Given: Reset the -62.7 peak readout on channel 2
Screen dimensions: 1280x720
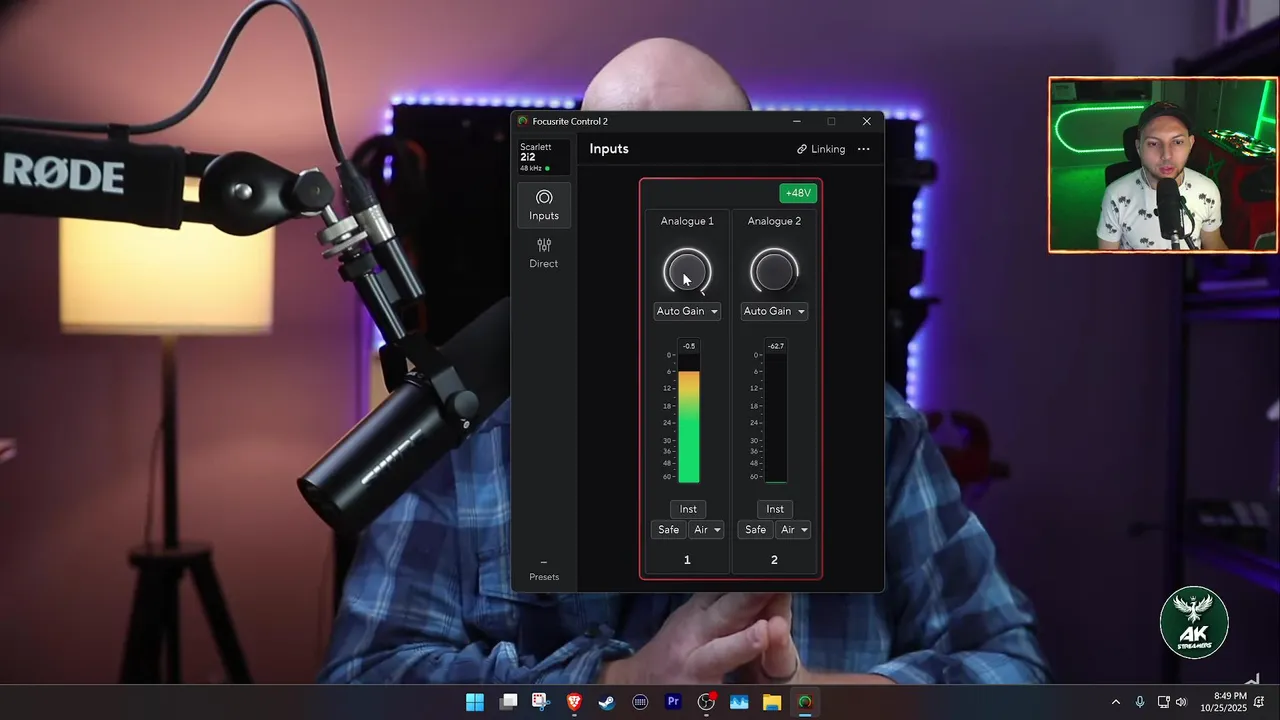Looking at the screenshot, I should (776, 346).
